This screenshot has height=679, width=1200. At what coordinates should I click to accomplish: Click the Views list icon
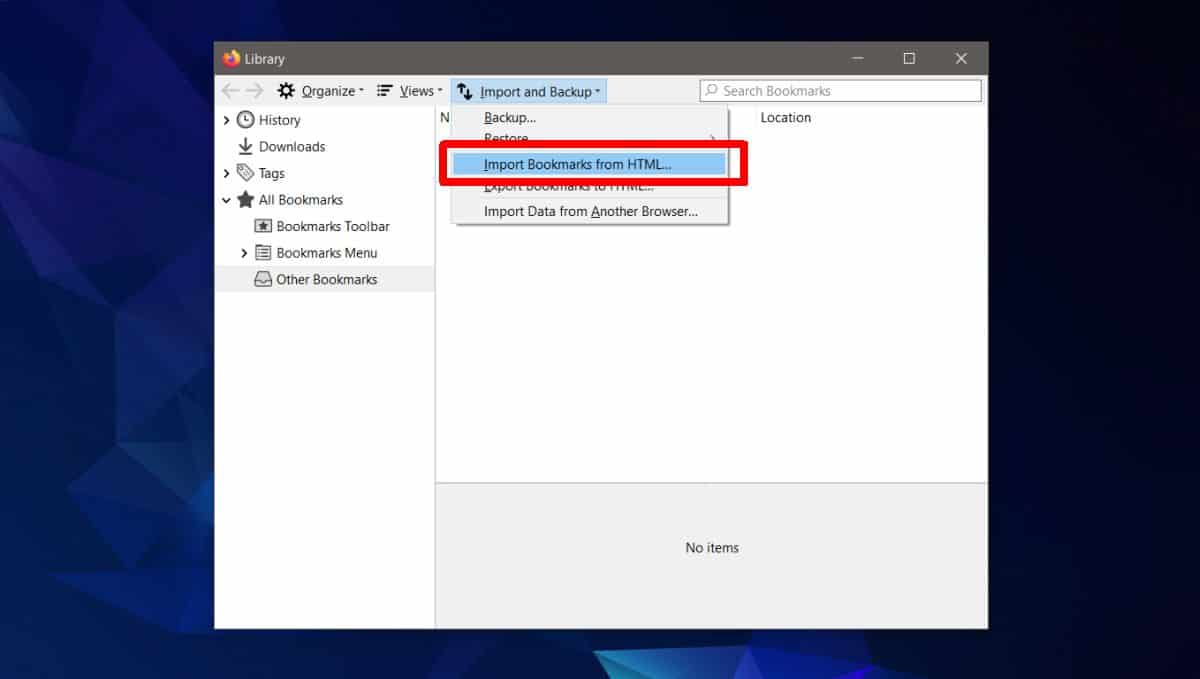(384, 91)
